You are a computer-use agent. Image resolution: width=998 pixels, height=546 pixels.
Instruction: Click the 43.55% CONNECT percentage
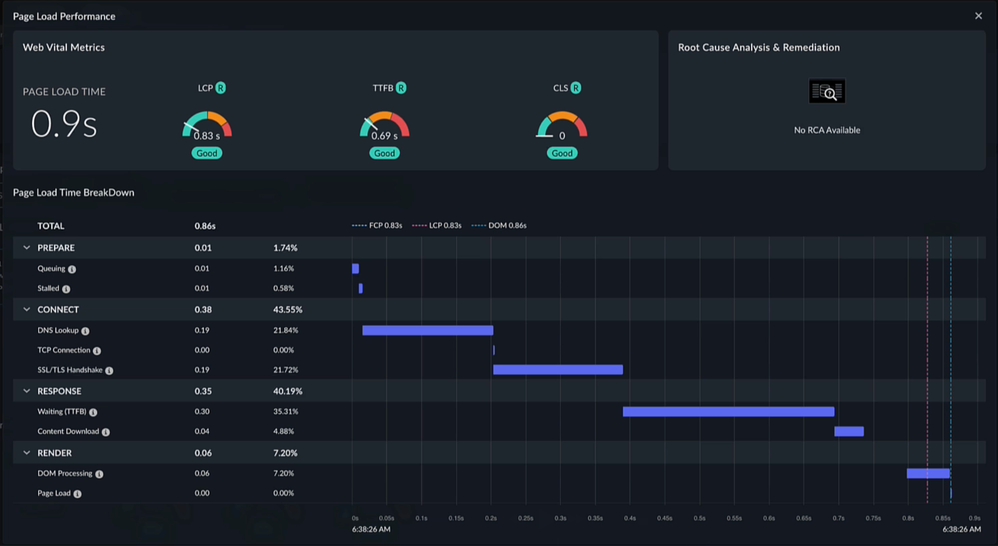pyautogui.click(x=288, y=309)
